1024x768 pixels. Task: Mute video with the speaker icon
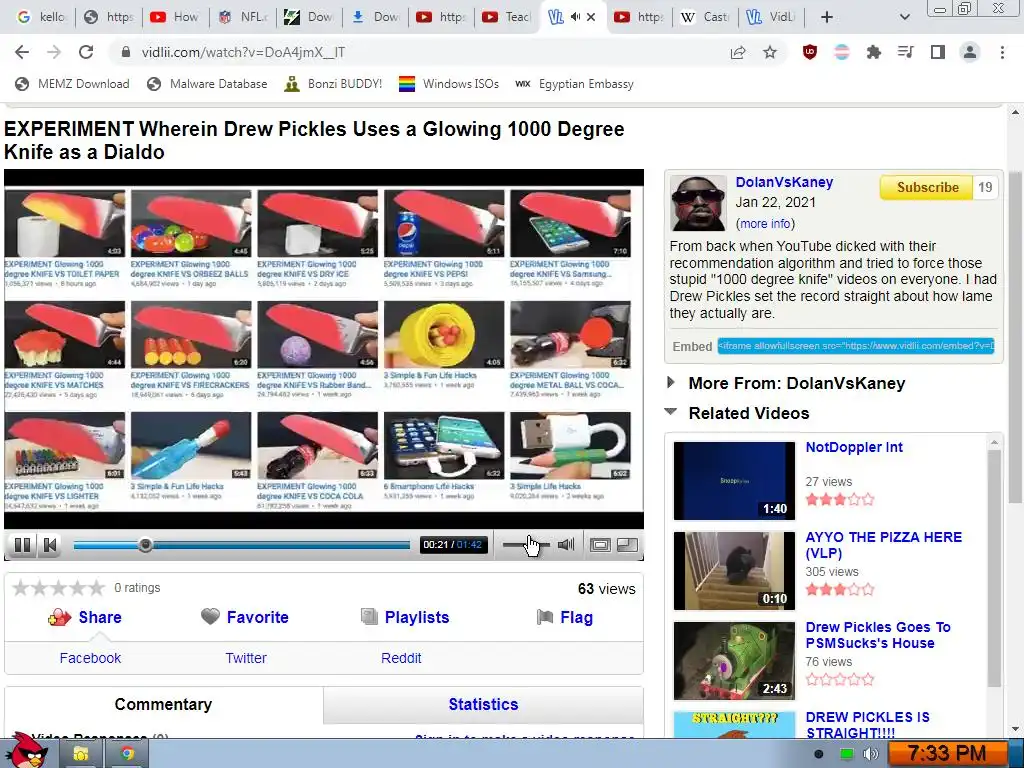pos(566,545)
